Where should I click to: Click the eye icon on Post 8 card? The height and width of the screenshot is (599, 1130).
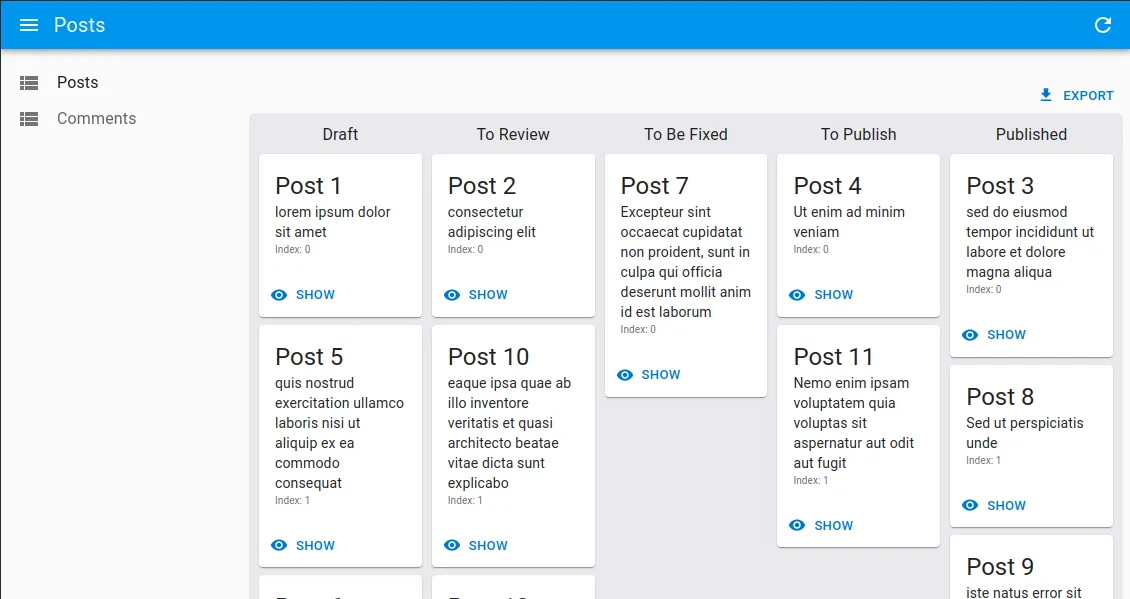[970, 505]
